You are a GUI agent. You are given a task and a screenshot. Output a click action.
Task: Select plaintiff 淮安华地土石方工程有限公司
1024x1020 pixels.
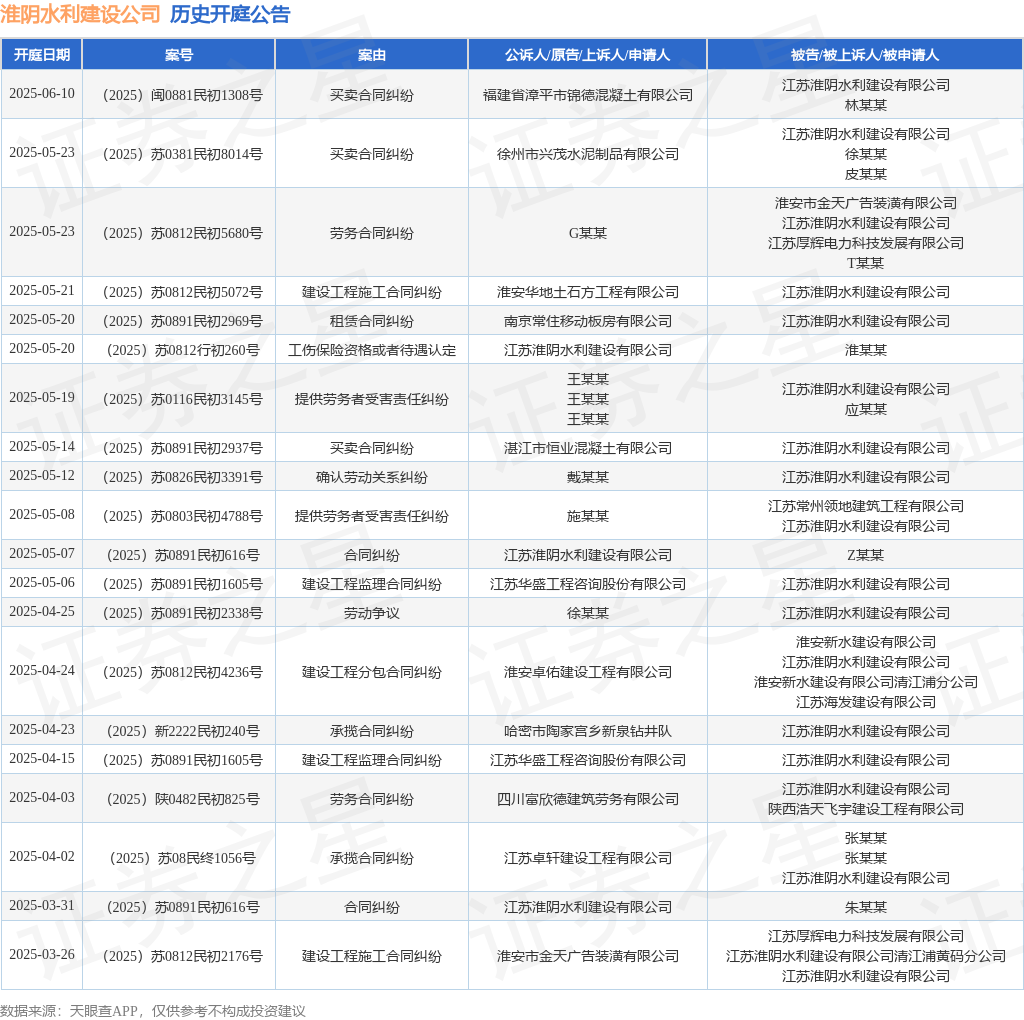coord(588,292)
